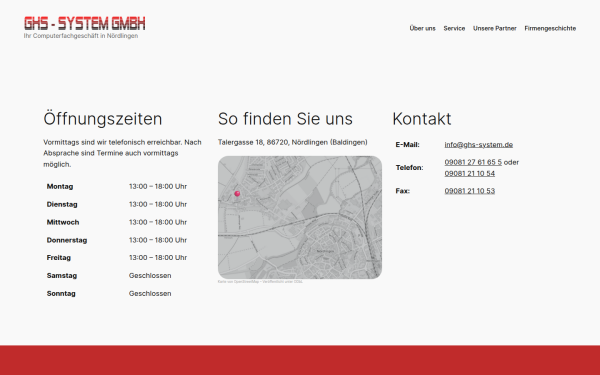Viewport: 600px width, 375px height.
Task: Select the Kontakt heading
Action: click(x=422, y=119)
